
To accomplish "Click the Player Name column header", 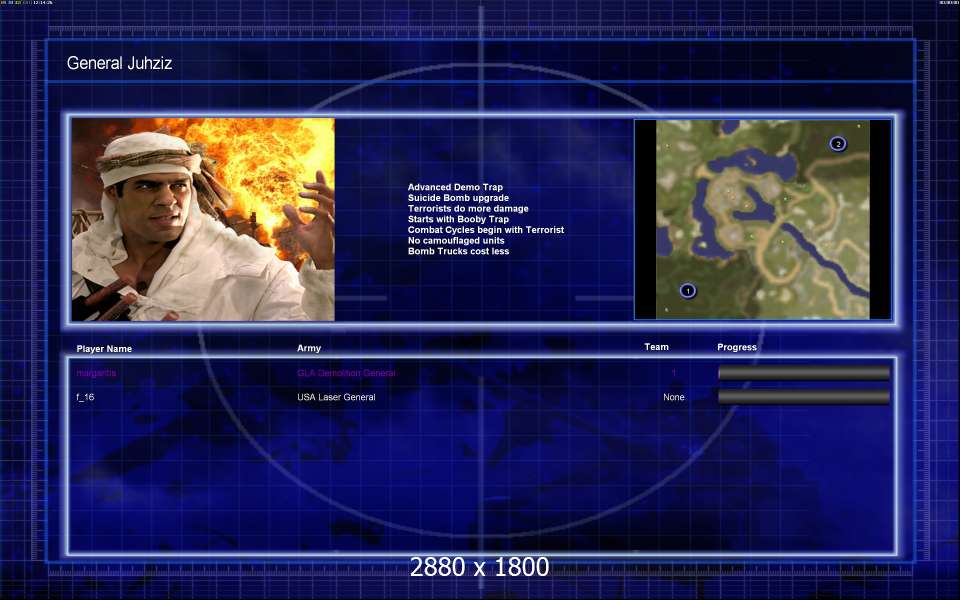I will coord(104,348).
